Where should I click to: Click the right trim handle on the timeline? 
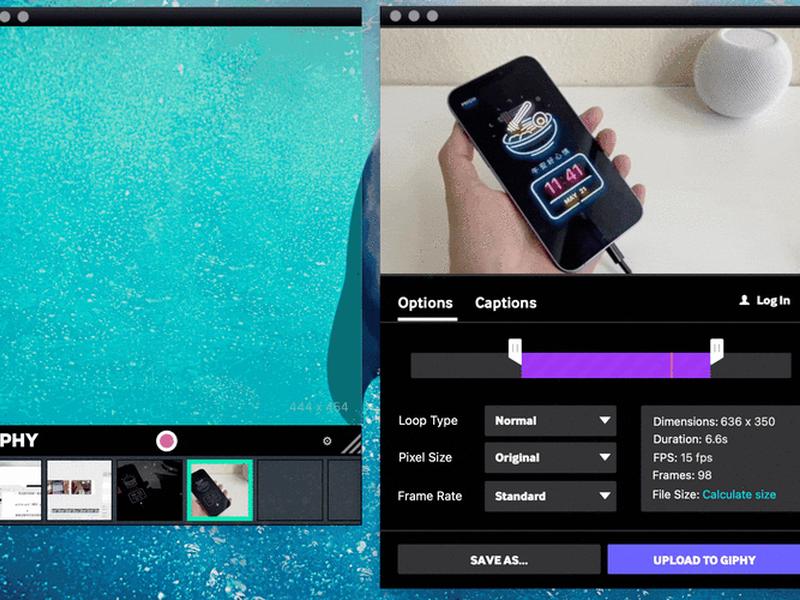point(717,352)
